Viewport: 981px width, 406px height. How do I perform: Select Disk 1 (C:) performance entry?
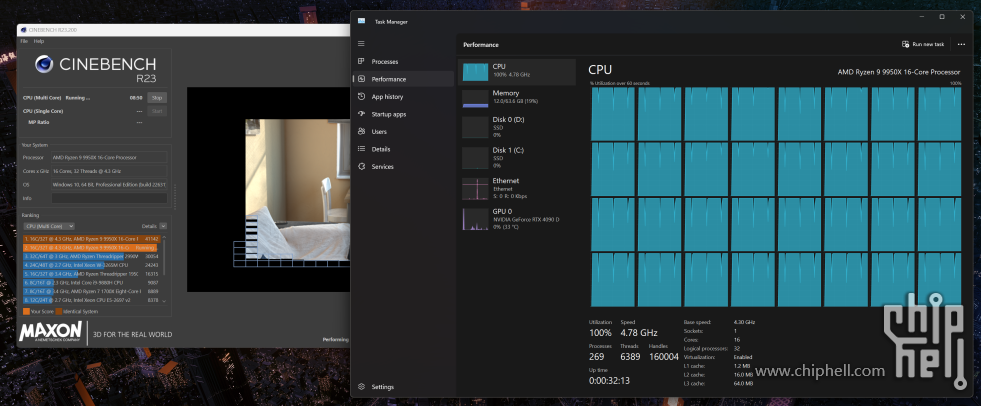coord(517,157)
